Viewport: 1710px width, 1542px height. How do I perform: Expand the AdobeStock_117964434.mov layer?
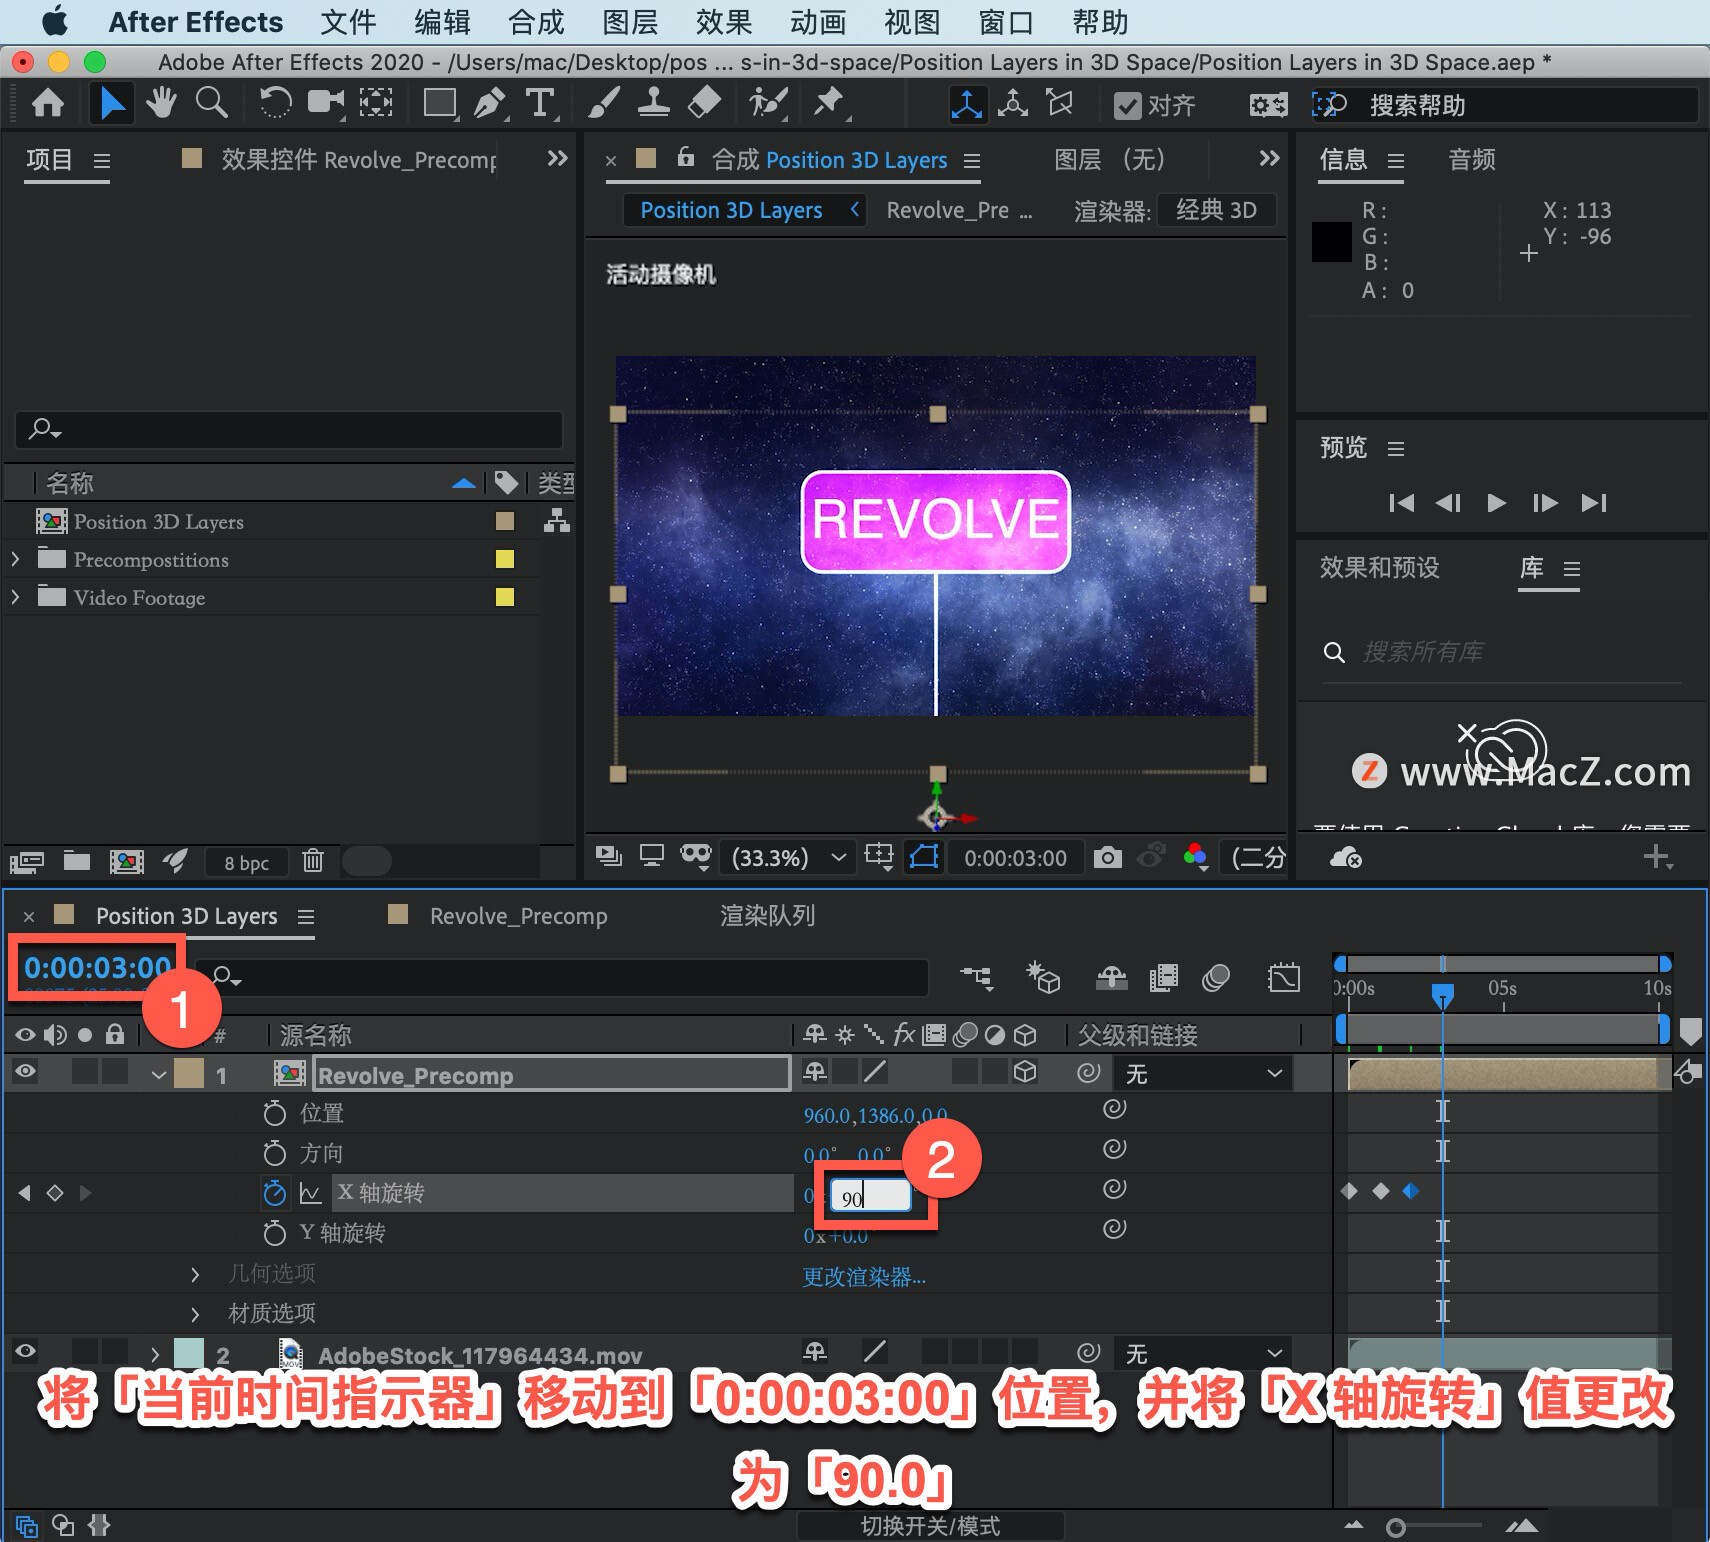click(x=155, y=1354)
